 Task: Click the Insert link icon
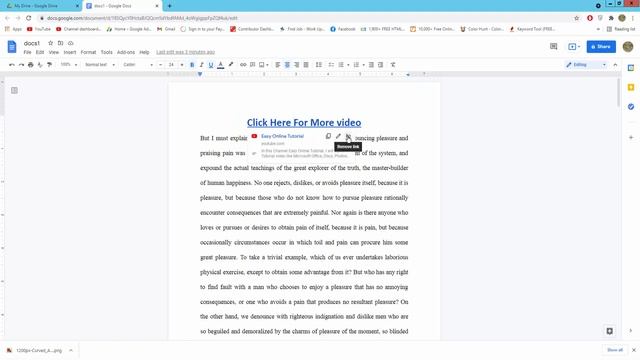point(243,64)
